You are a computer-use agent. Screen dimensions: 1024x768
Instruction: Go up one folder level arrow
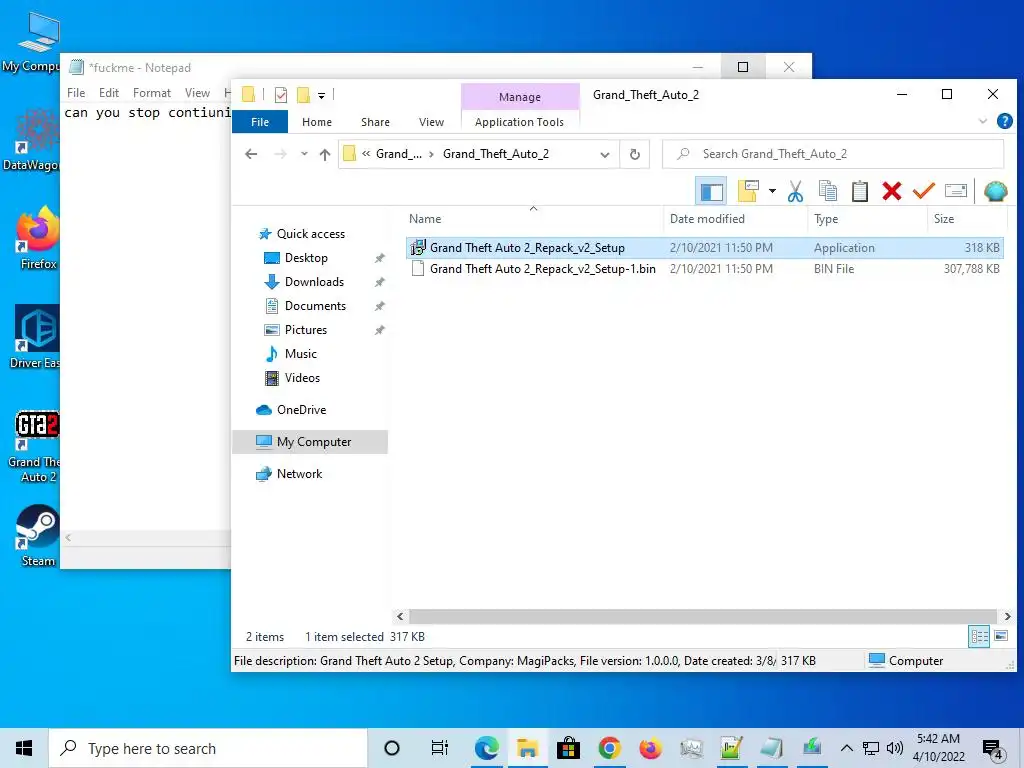coord(325,155)
